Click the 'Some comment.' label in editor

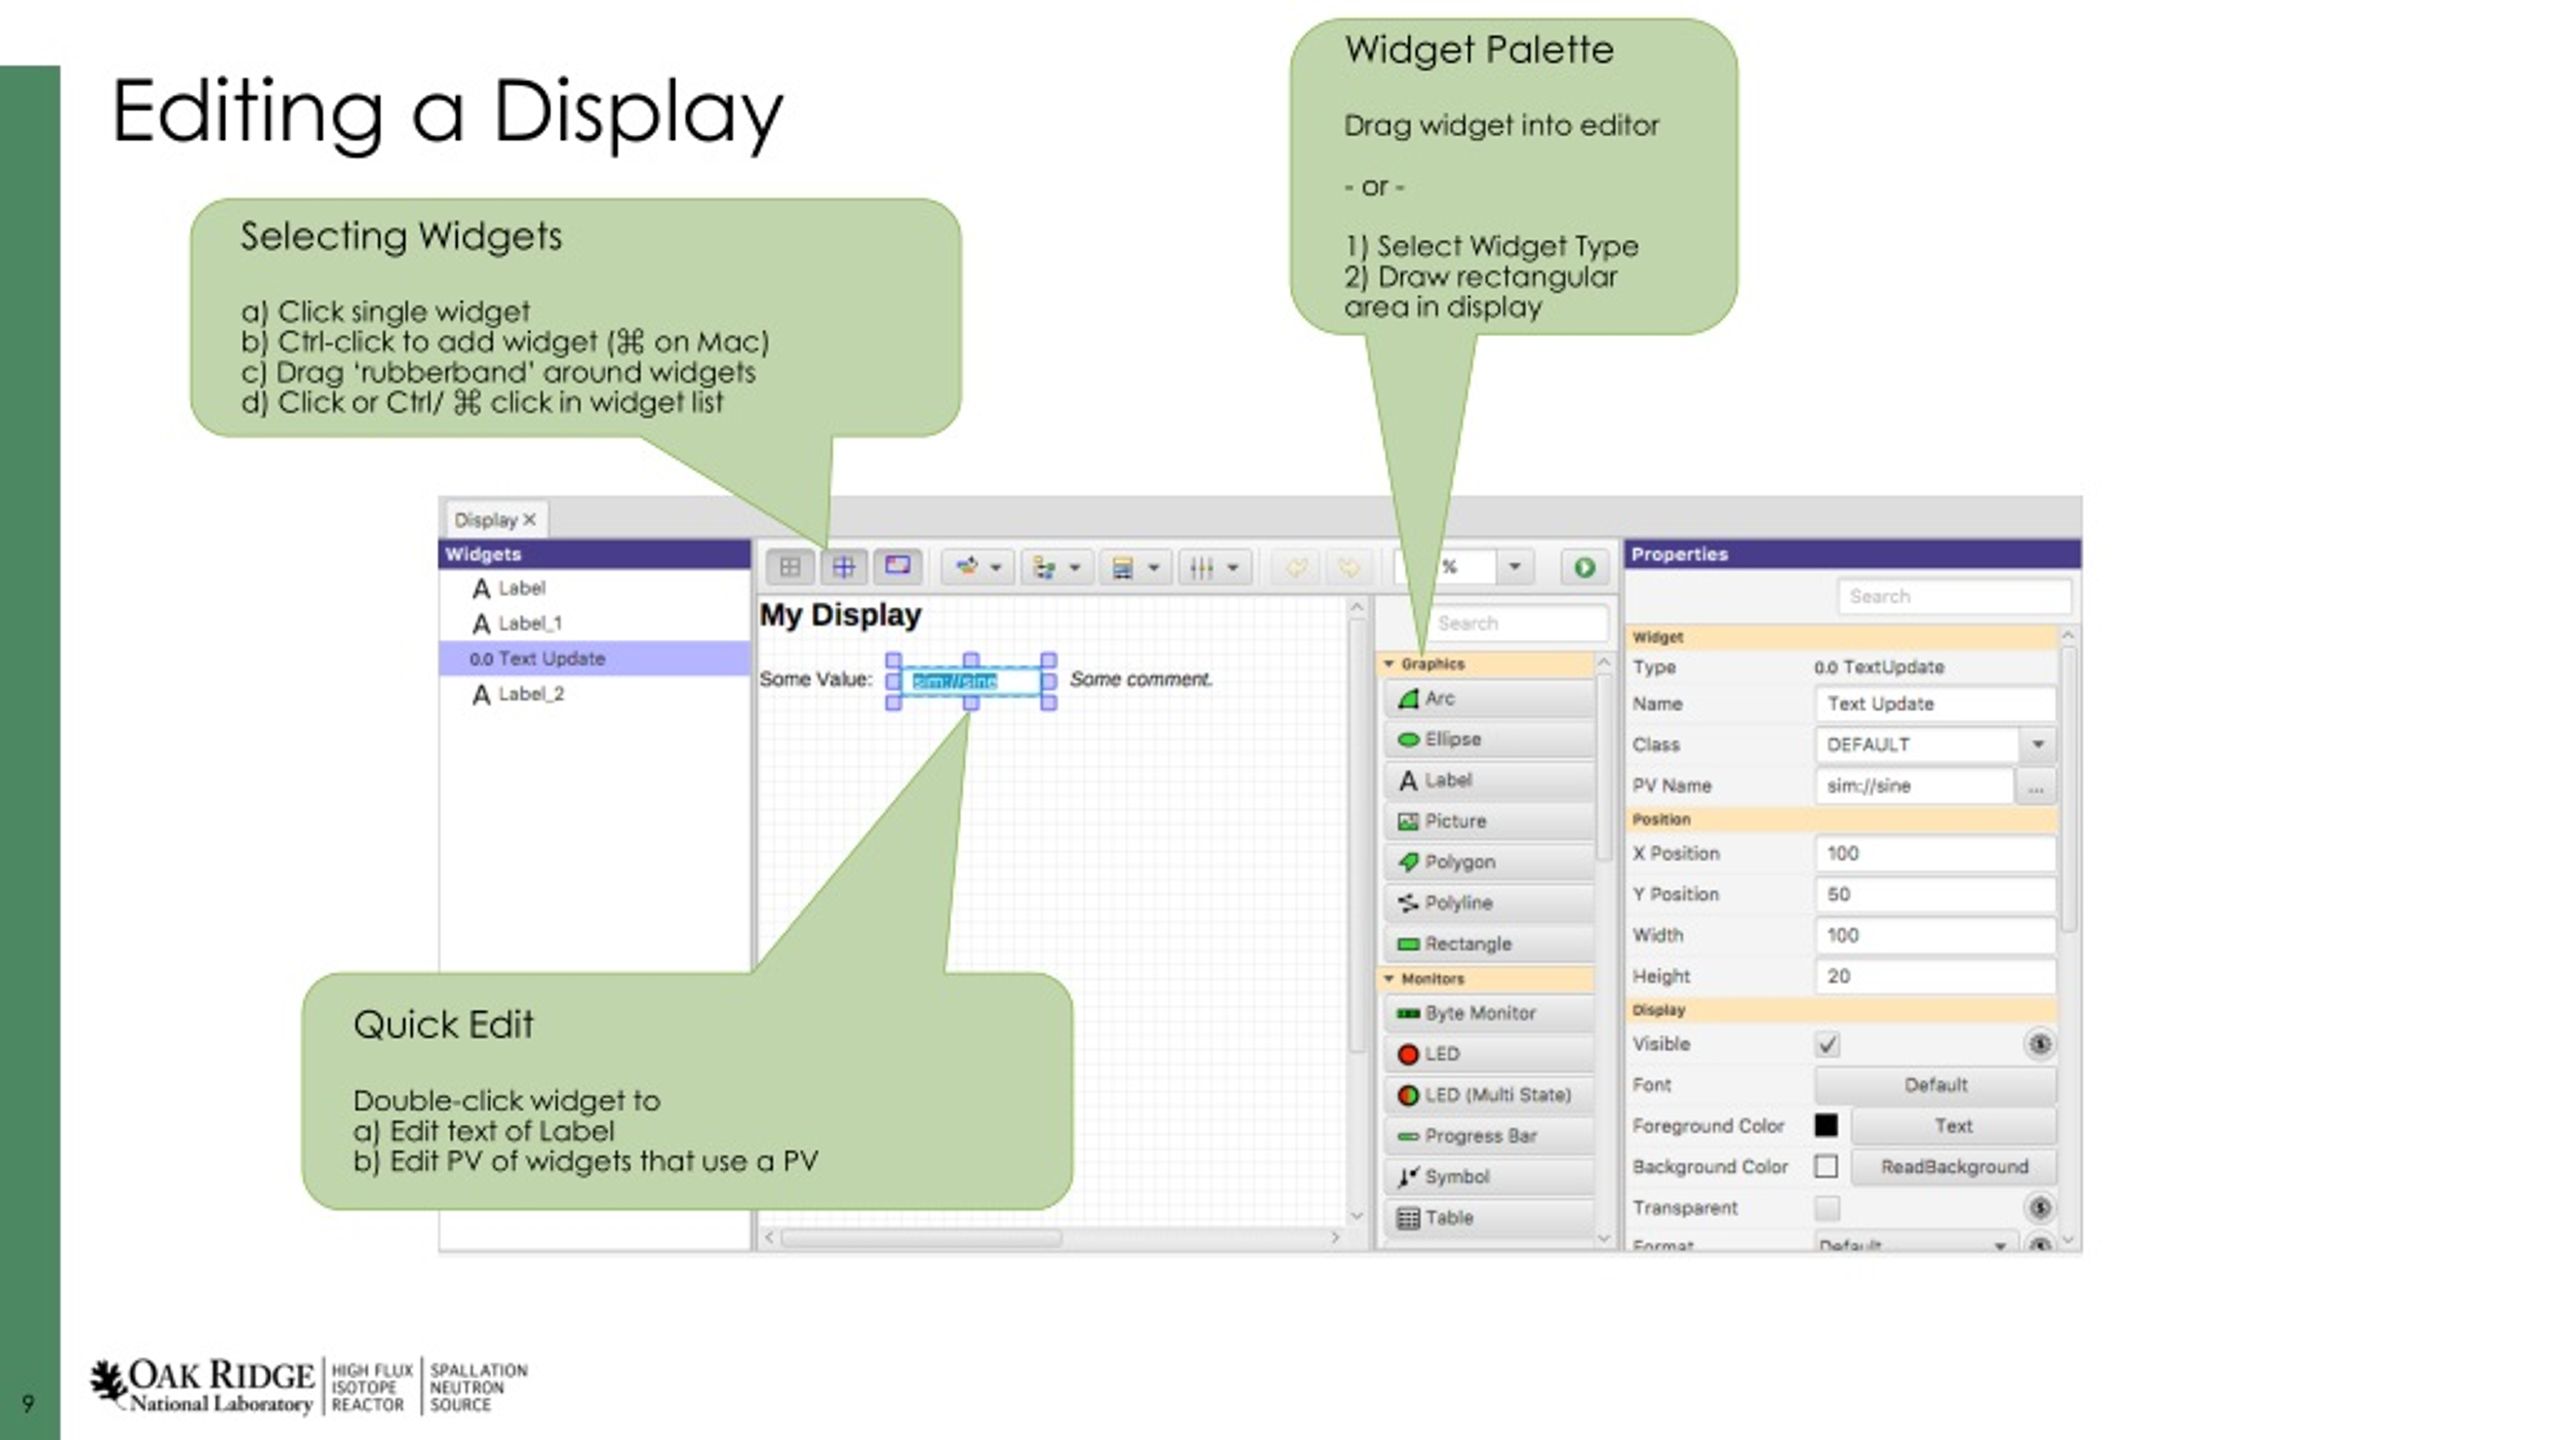coord(1141,680)
